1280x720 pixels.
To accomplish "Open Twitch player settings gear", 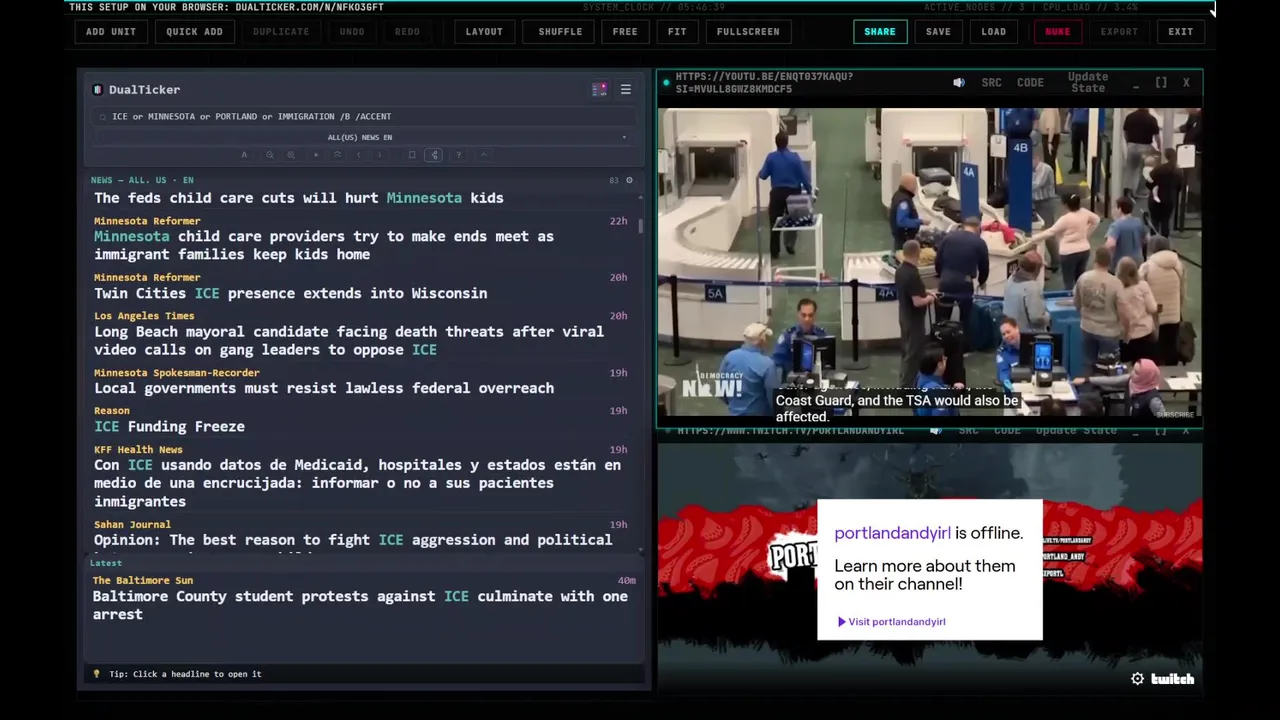I will point(1137,679).
